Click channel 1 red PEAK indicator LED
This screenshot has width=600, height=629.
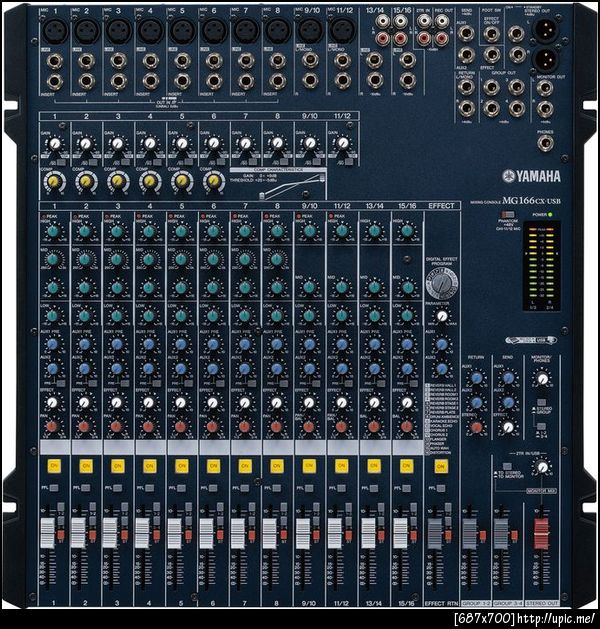(x=43, y=217)
